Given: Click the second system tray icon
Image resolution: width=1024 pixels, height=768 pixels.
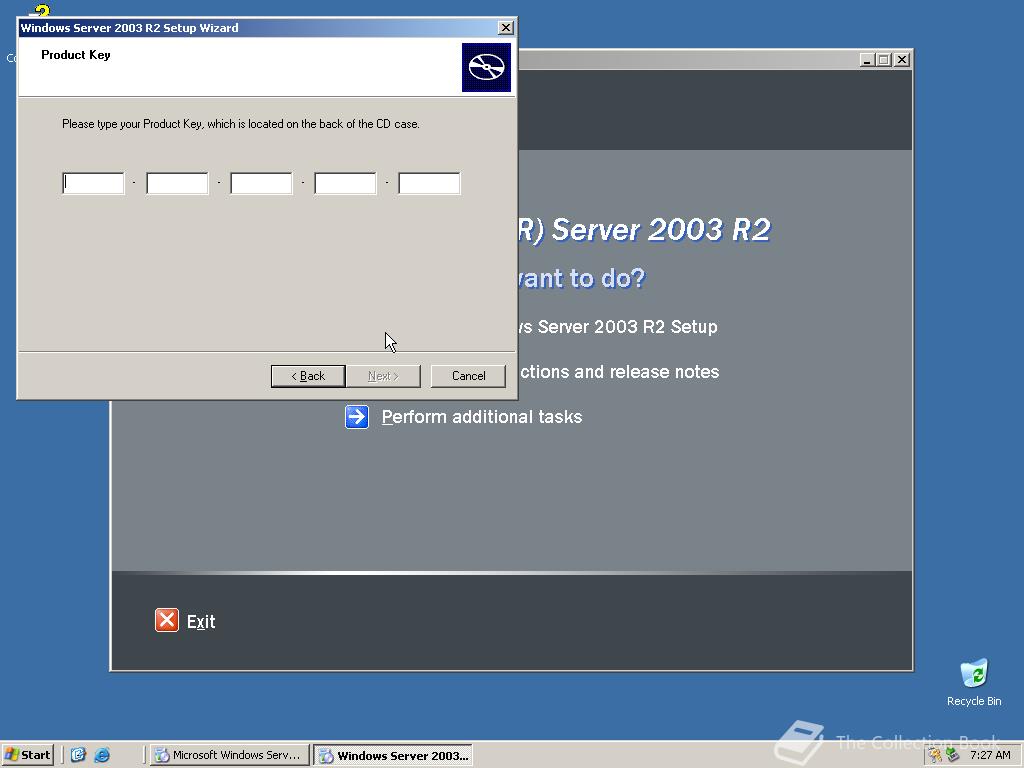Looking at the screenshot, I should (953, 756).
